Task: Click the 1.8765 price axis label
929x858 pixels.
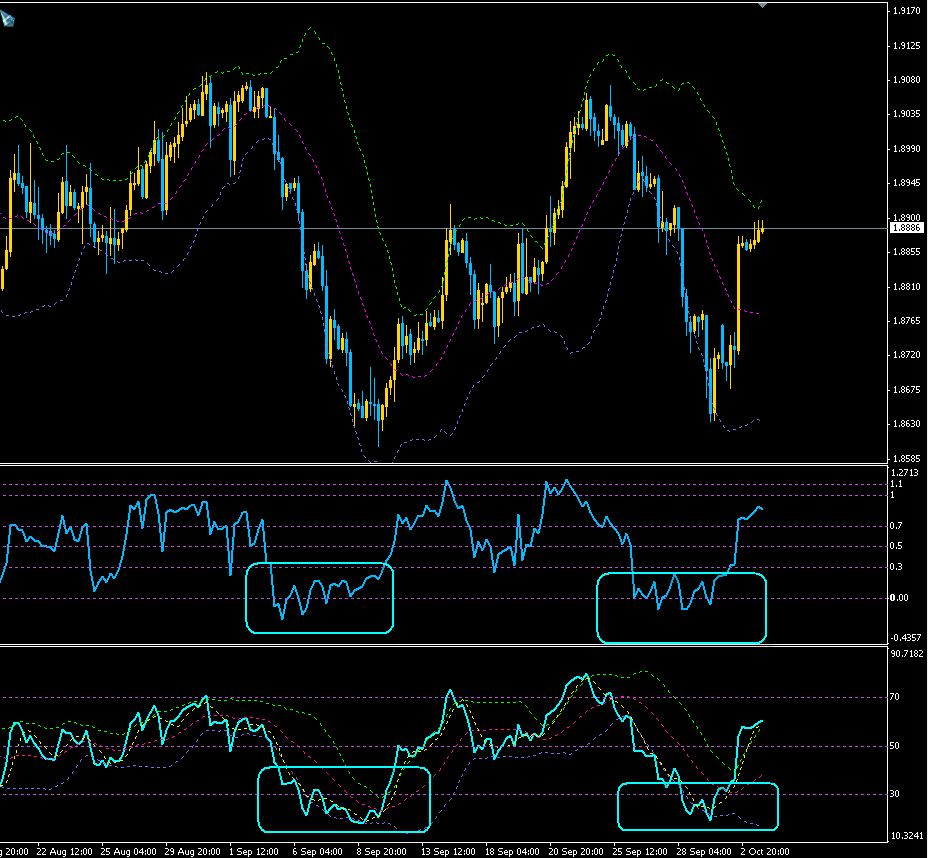Action: pos(906,321)
